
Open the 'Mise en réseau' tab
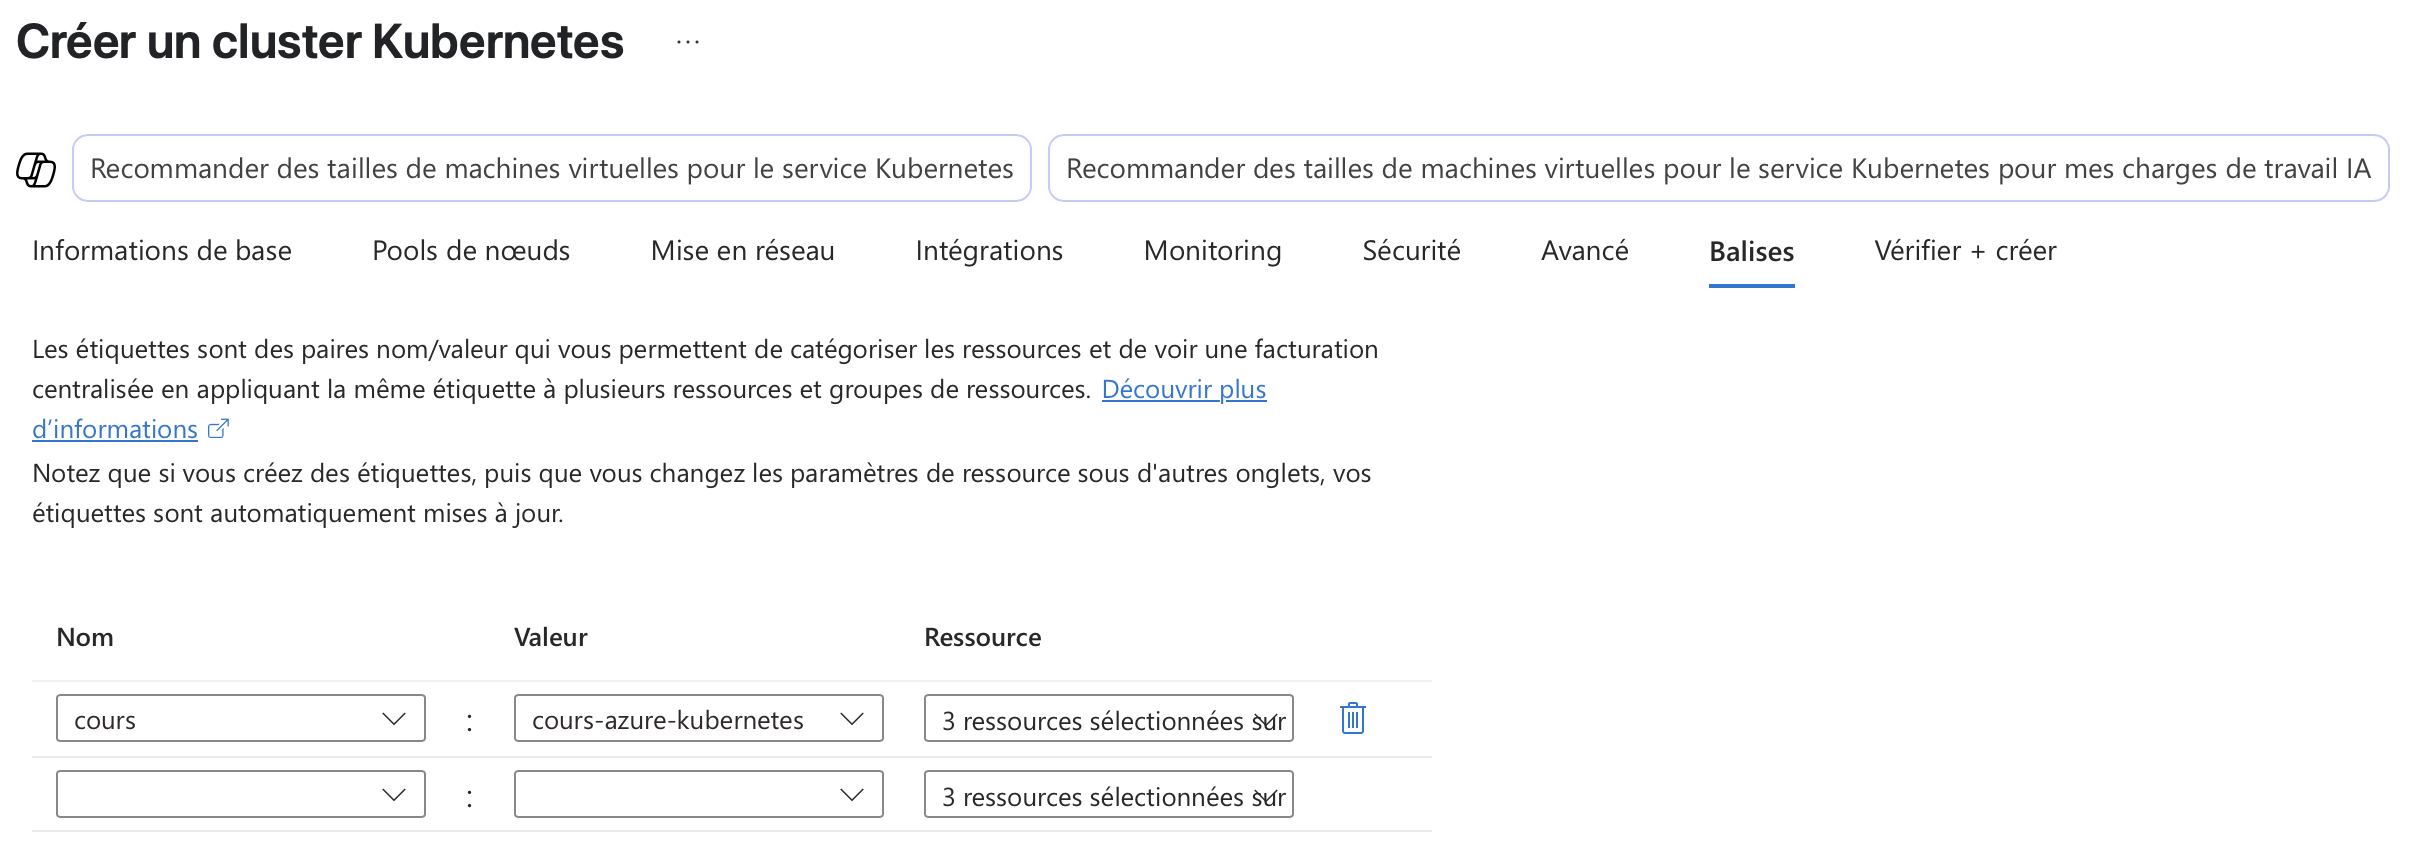pos(742,251)
